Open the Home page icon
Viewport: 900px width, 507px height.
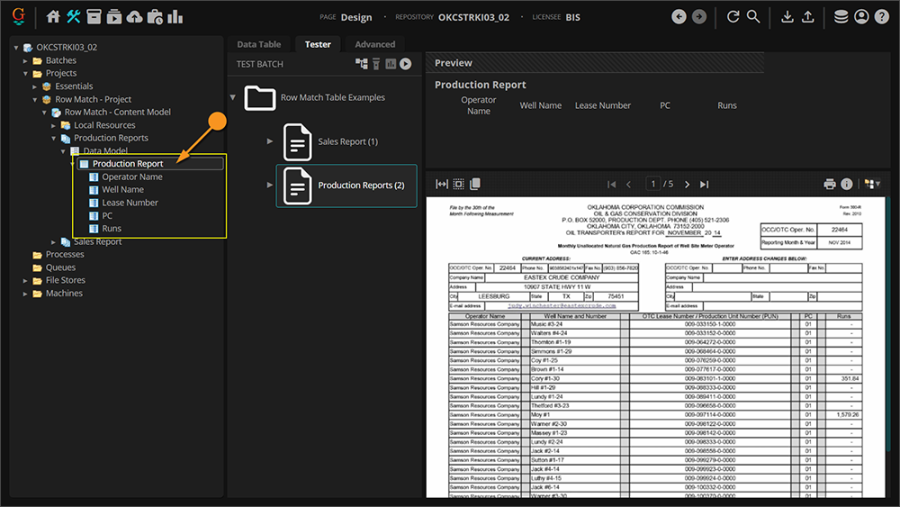click(54, 17)
